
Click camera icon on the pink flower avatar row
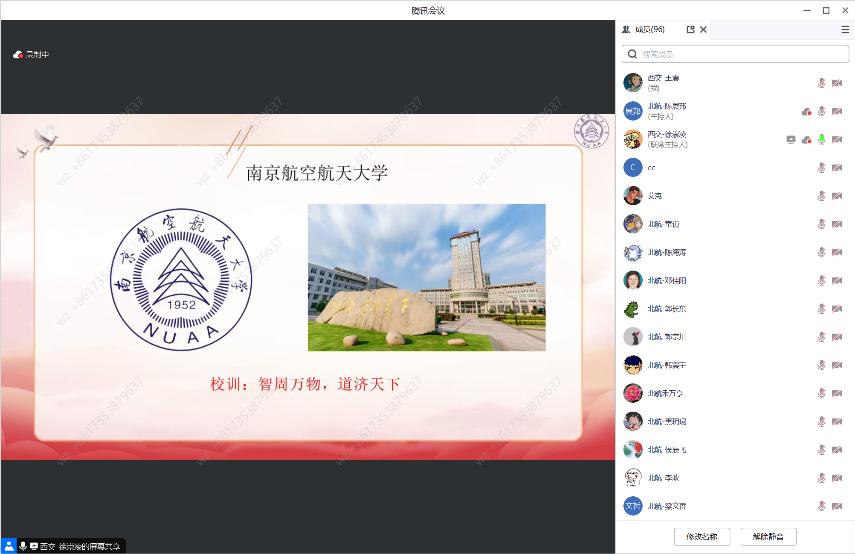tap(837, 393)
